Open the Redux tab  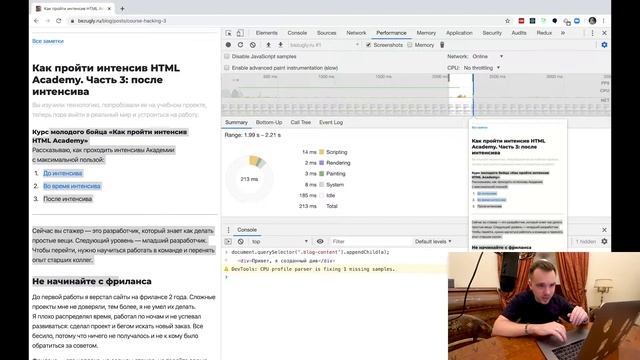(544, 33)
